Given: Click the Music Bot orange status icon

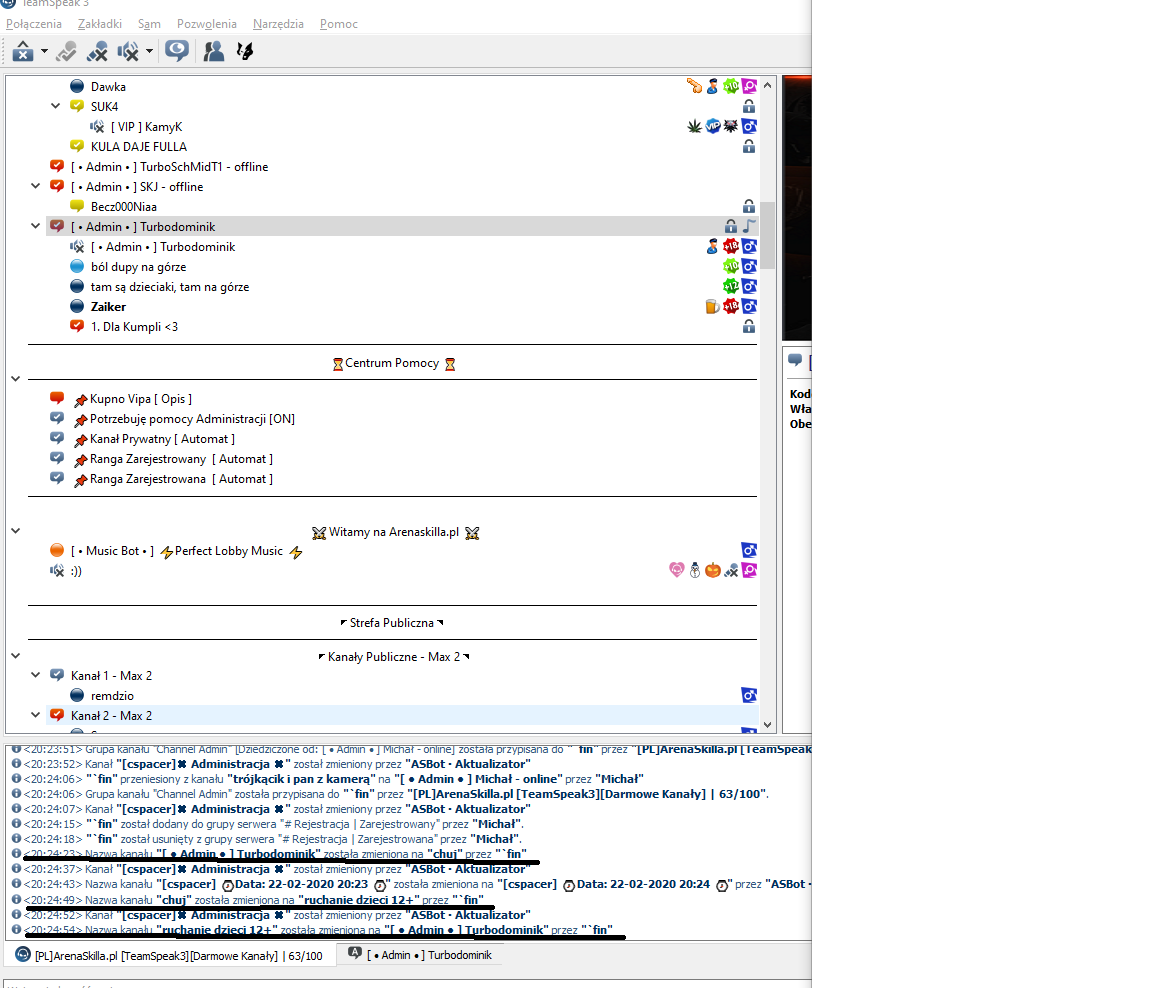Looking at the screenshot, I should pos(57,550).
